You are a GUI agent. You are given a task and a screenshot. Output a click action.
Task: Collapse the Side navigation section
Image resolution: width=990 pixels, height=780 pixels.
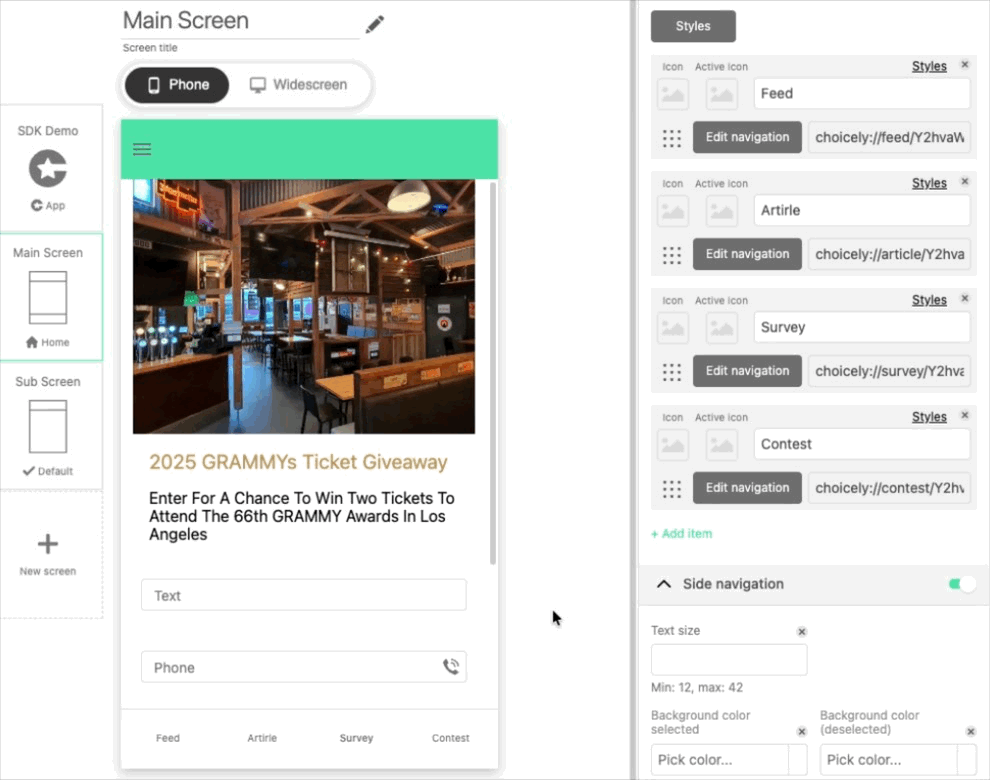pyautogui.click(x=663, y=584)
